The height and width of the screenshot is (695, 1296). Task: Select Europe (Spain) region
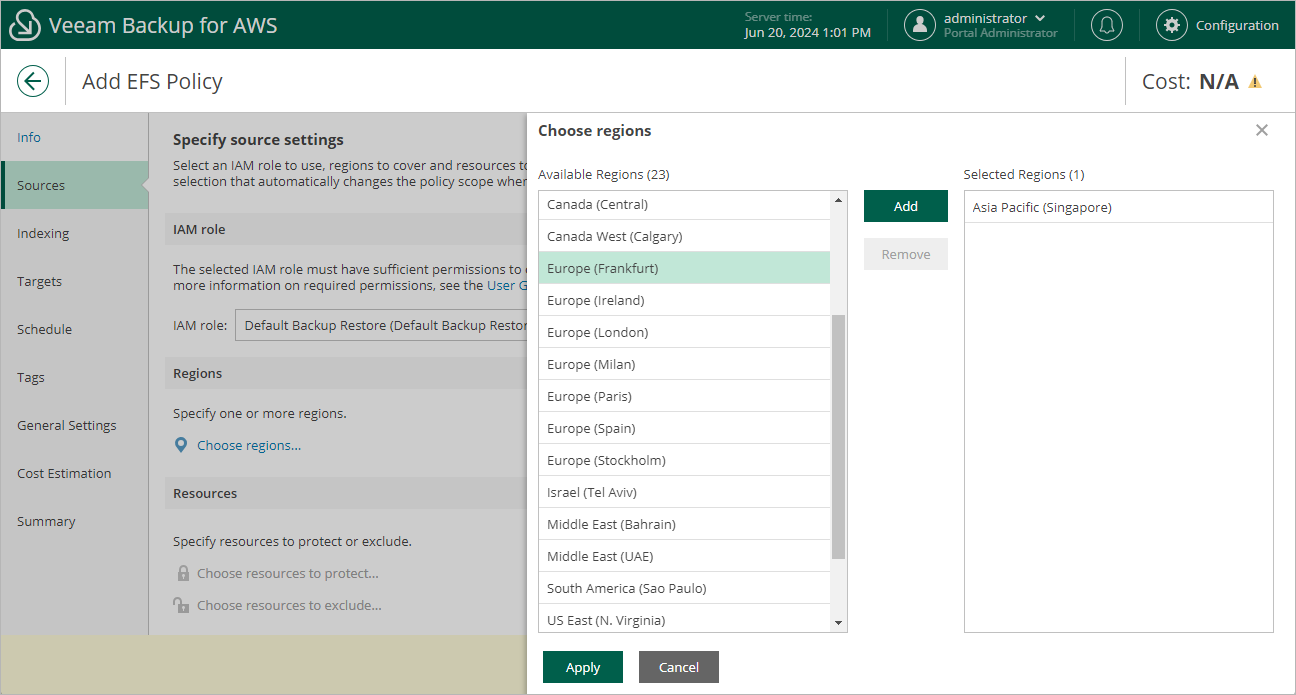[684, 428]
